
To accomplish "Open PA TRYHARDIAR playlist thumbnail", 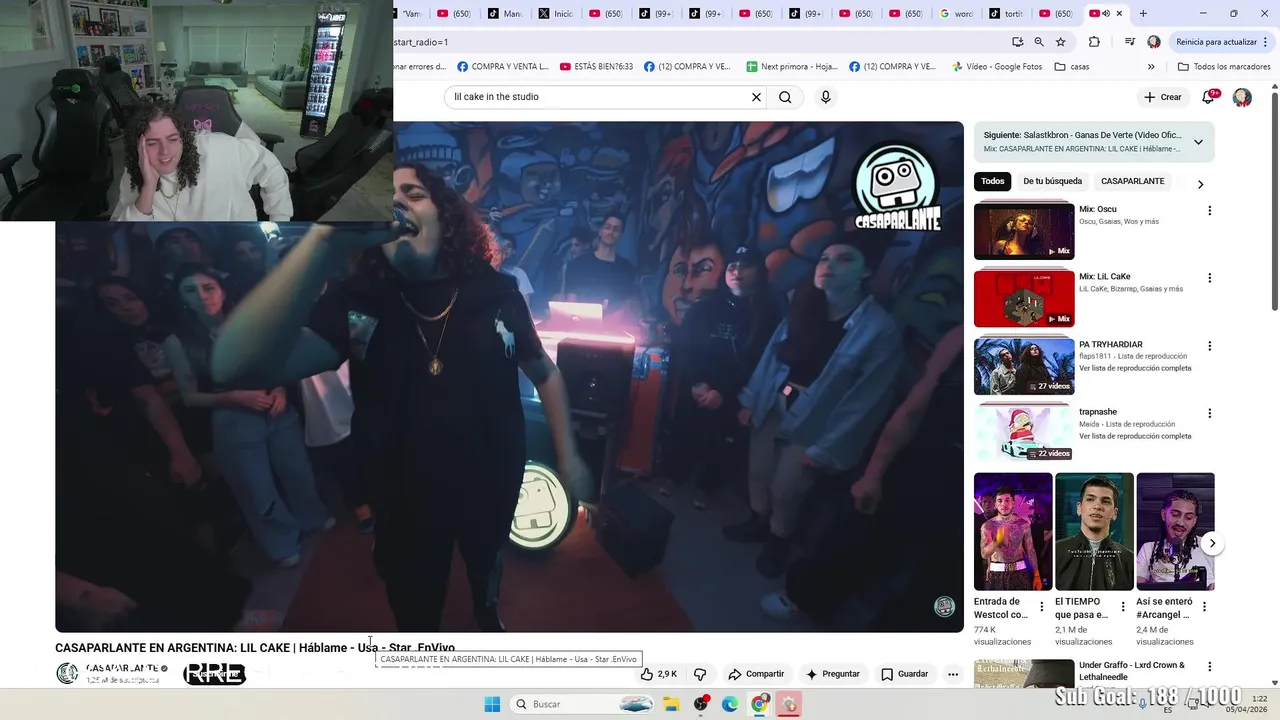I will [1024, 366].
